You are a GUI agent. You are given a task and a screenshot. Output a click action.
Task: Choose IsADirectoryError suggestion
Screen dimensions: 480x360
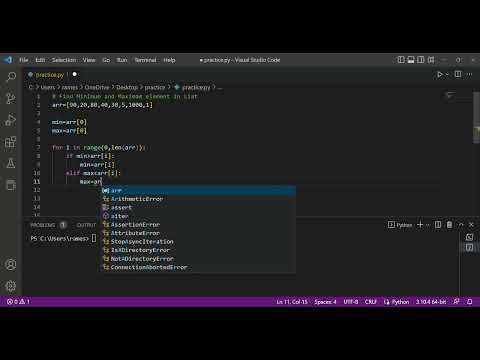[x=198, y=250]
